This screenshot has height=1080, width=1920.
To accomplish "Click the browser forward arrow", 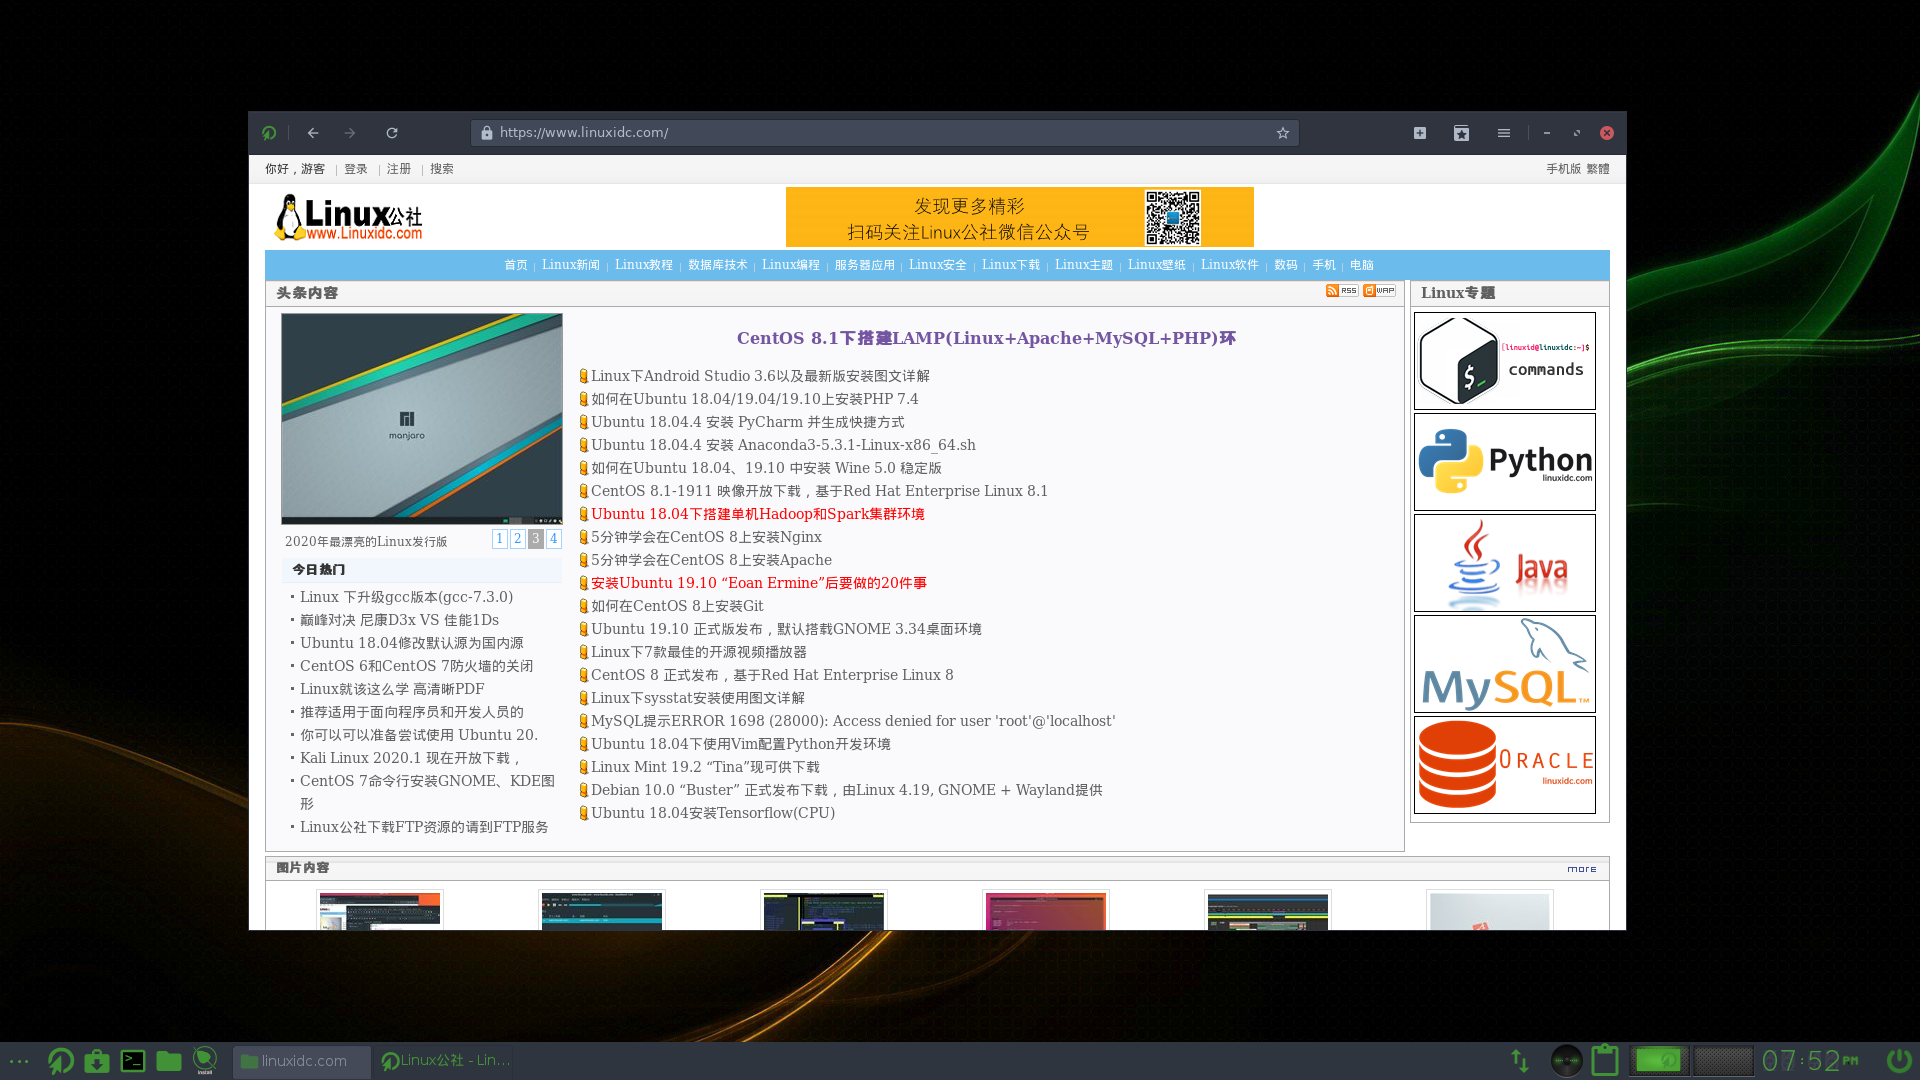I will coord(350,133).
